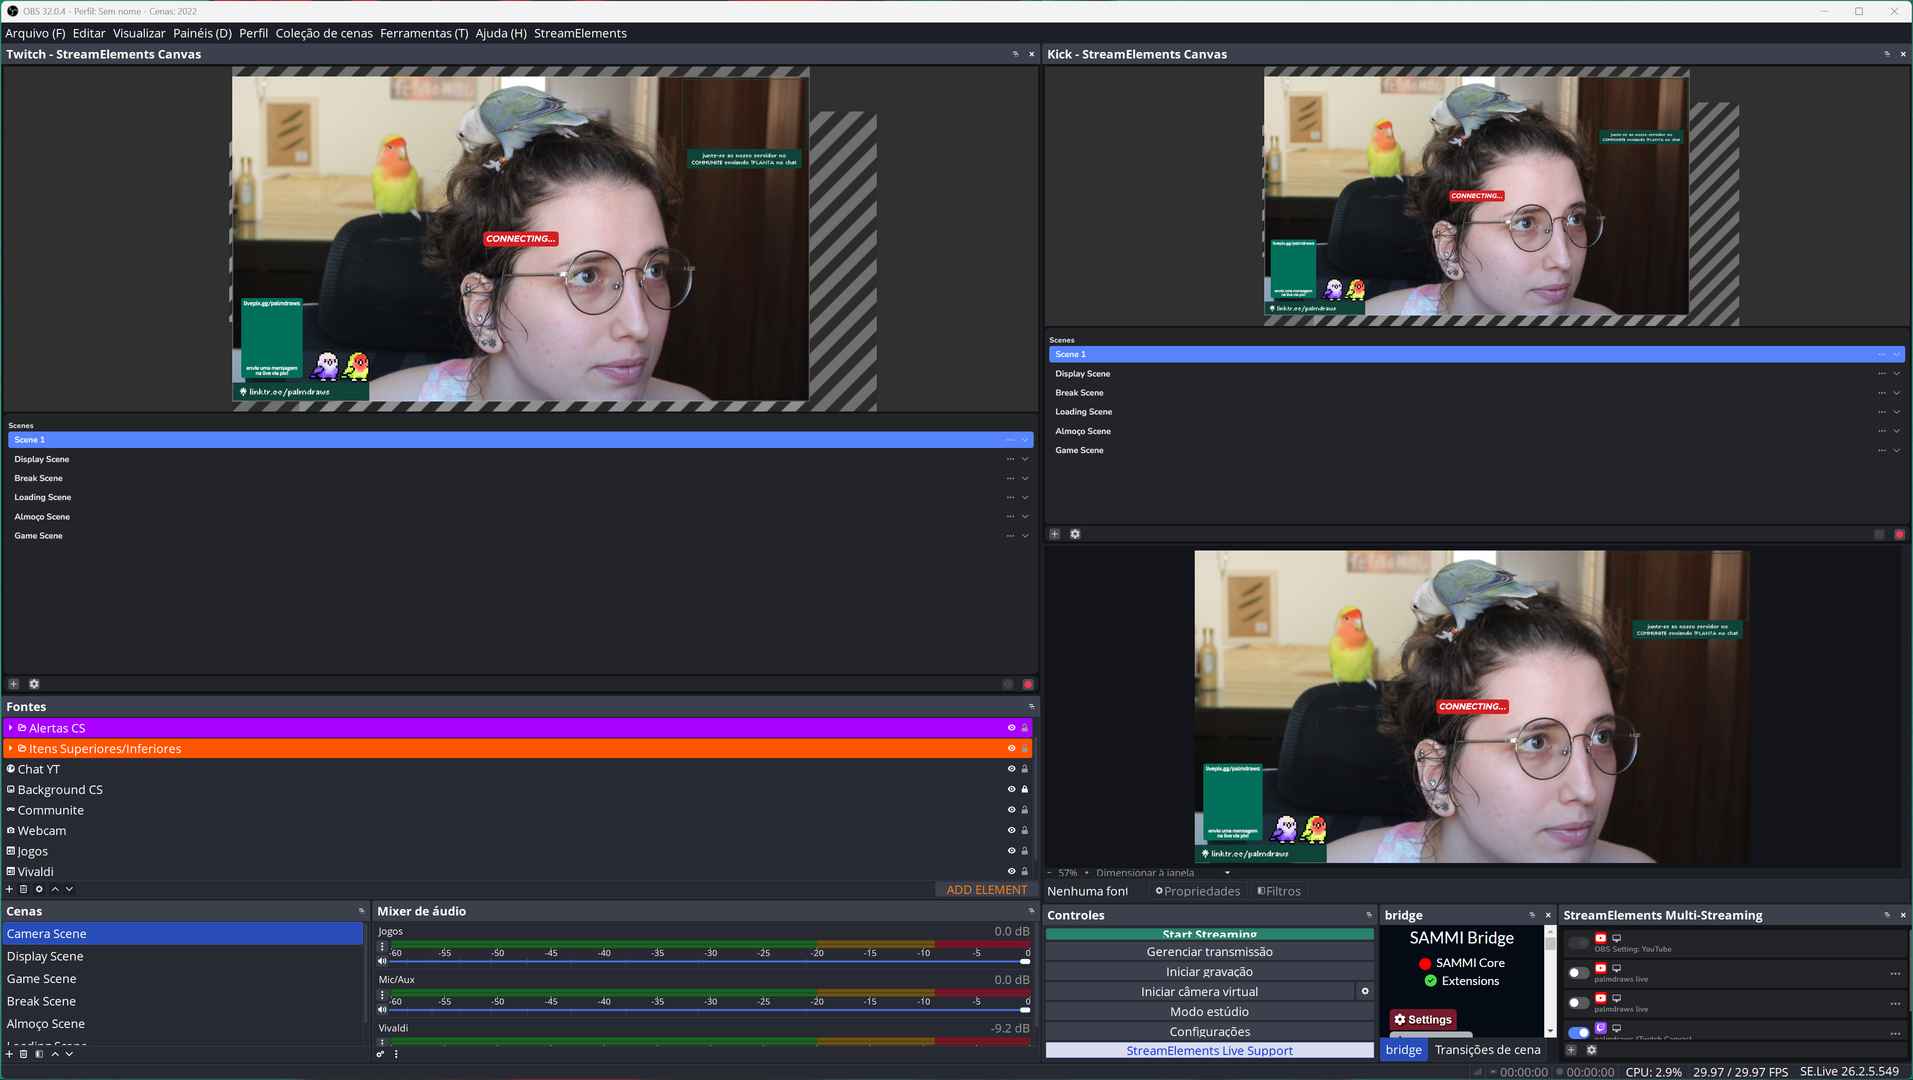1913x1080 pixels.
Task: Mute the Jogos audio source speaker icon
Action: click(x=382, y=961)
